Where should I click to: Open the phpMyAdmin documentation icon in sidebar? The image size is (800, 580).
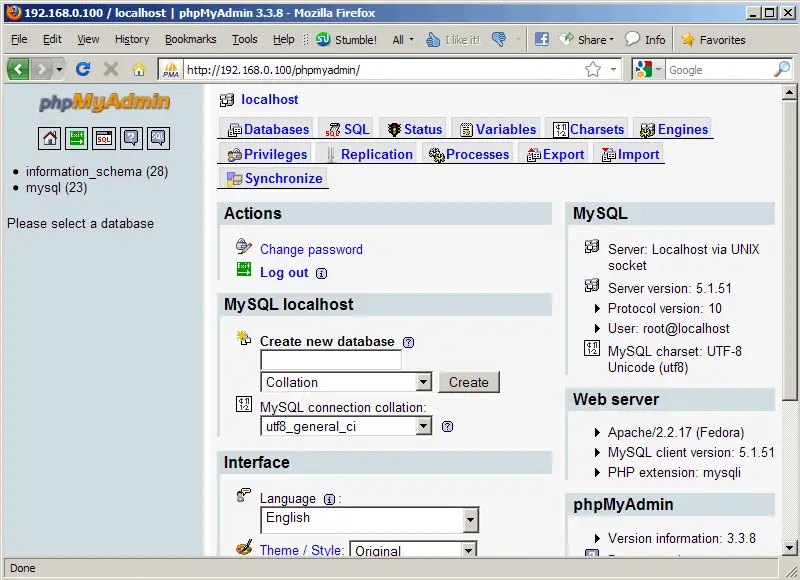click(x=131, y=138)
